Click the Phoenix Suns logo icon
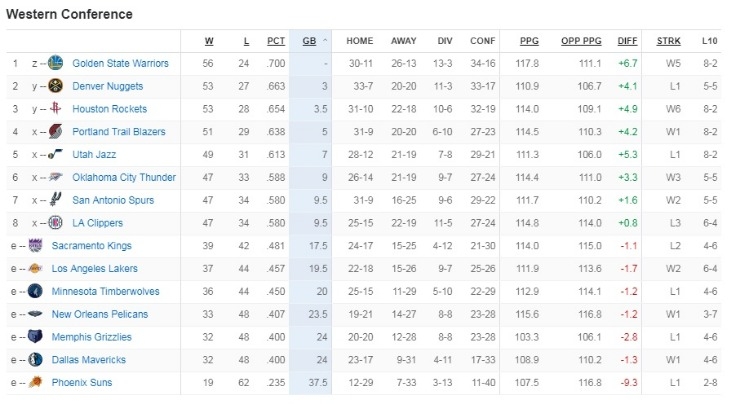The width and height of the screenshot is (731, 404). pos(35,383)
